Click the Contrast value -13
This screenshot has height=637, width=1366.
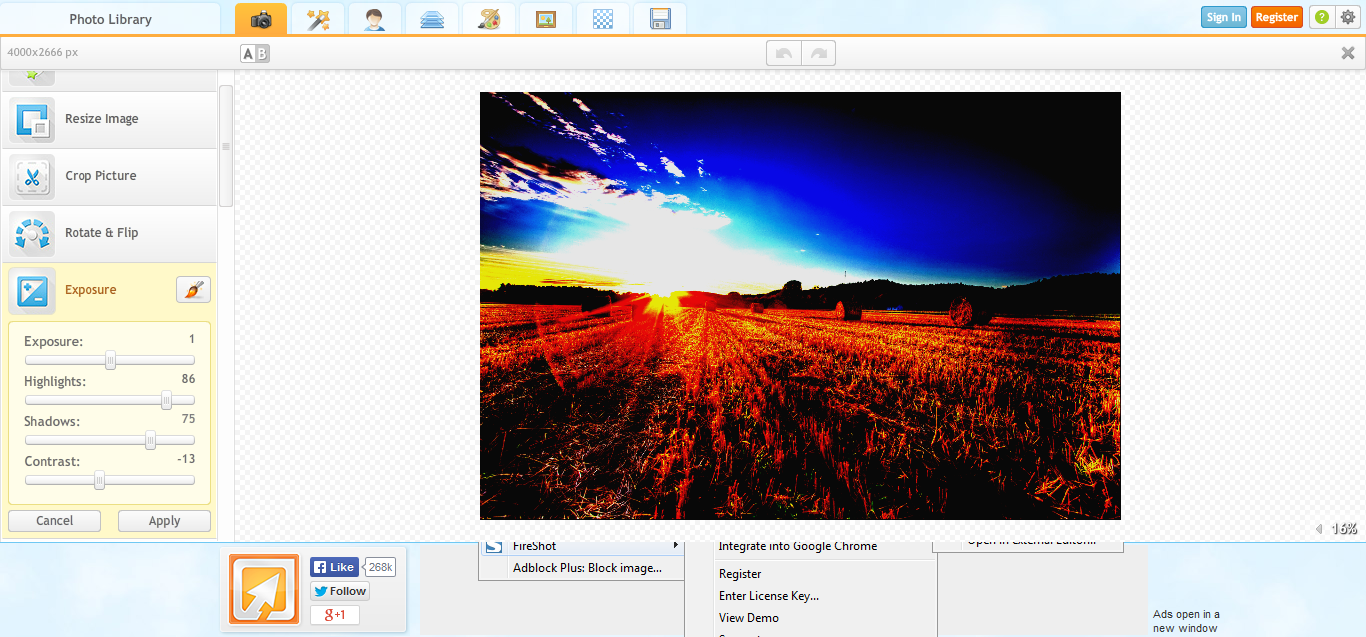(185, 460)
